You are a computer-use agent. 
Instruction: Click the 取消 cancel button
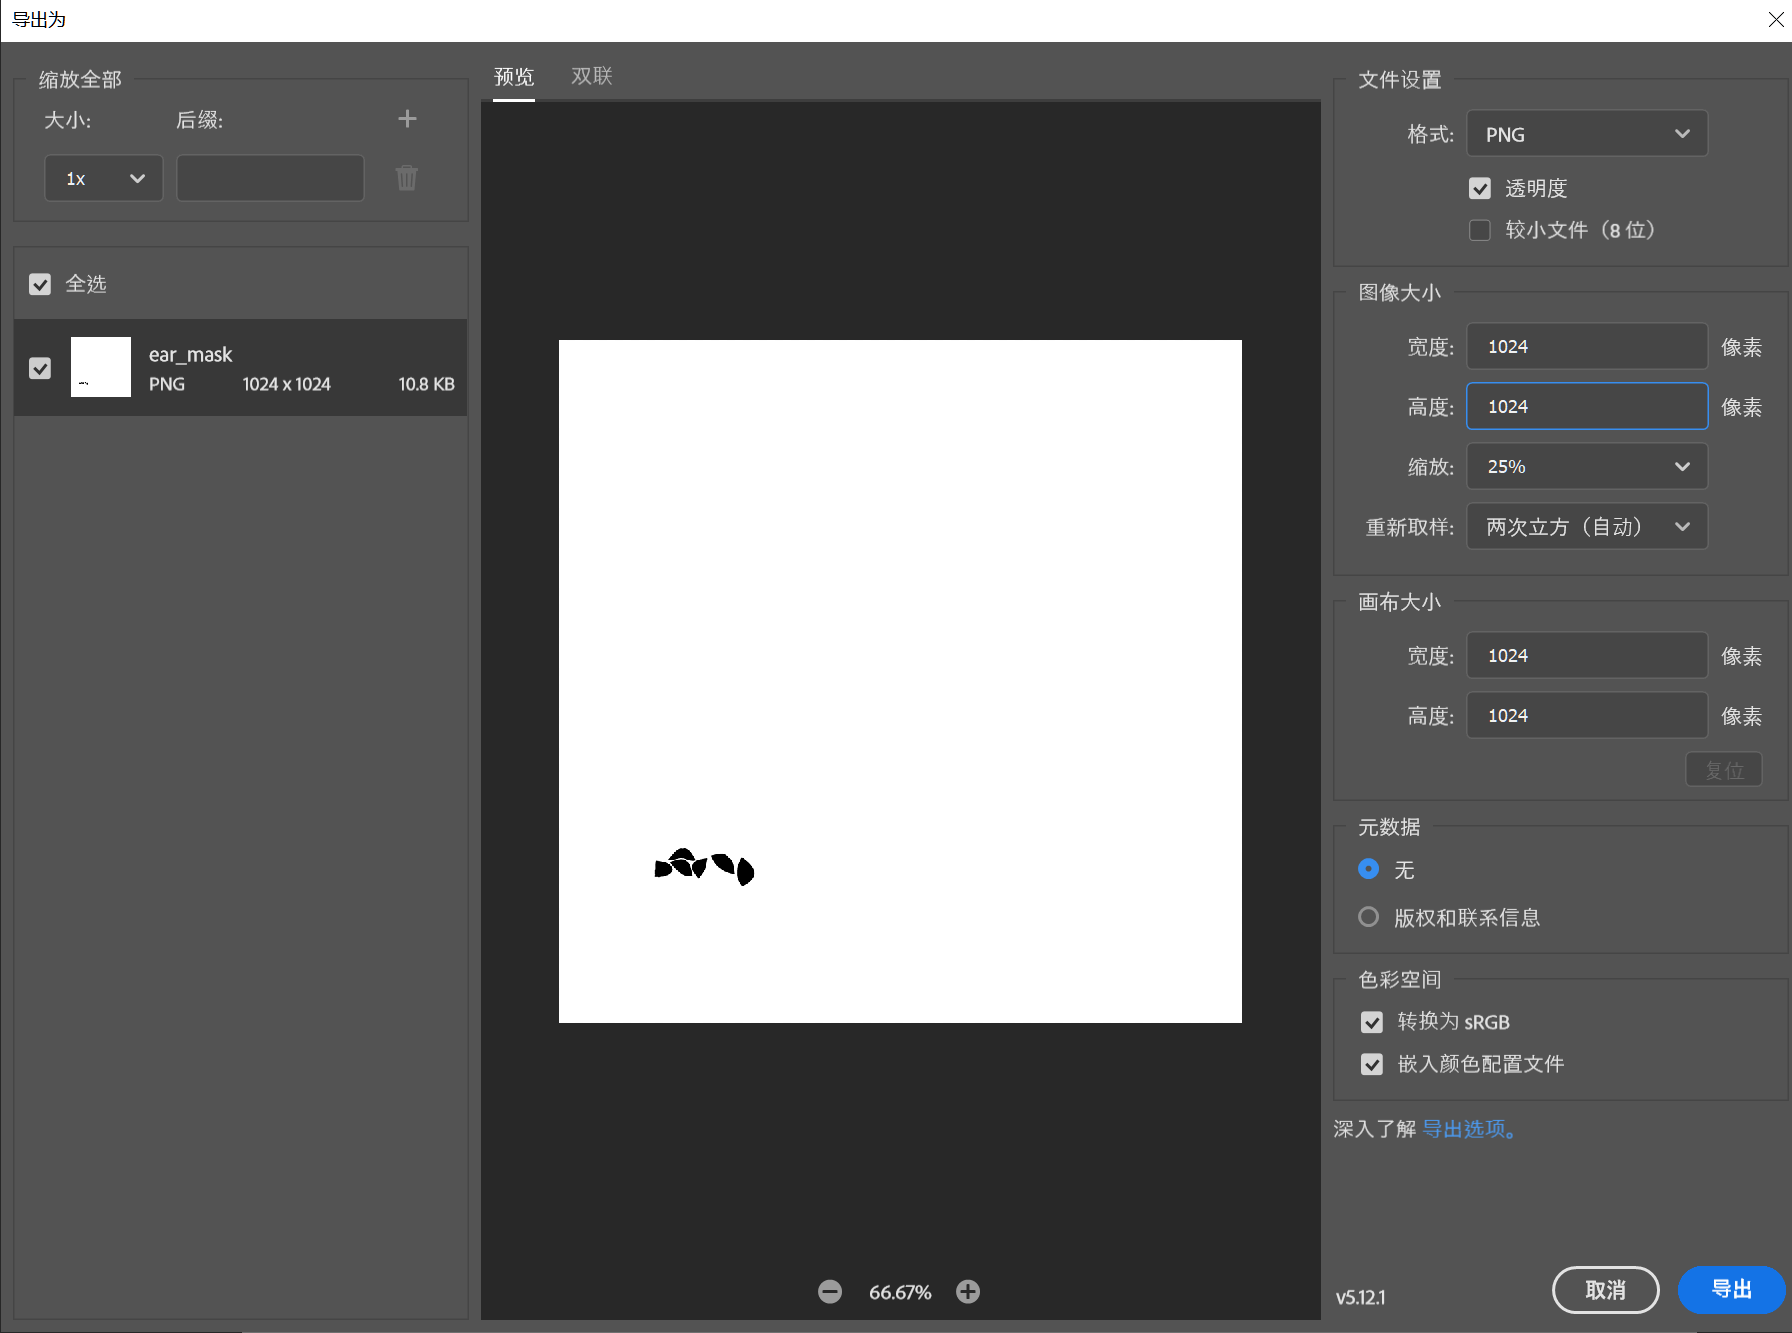point(1605,1290)
